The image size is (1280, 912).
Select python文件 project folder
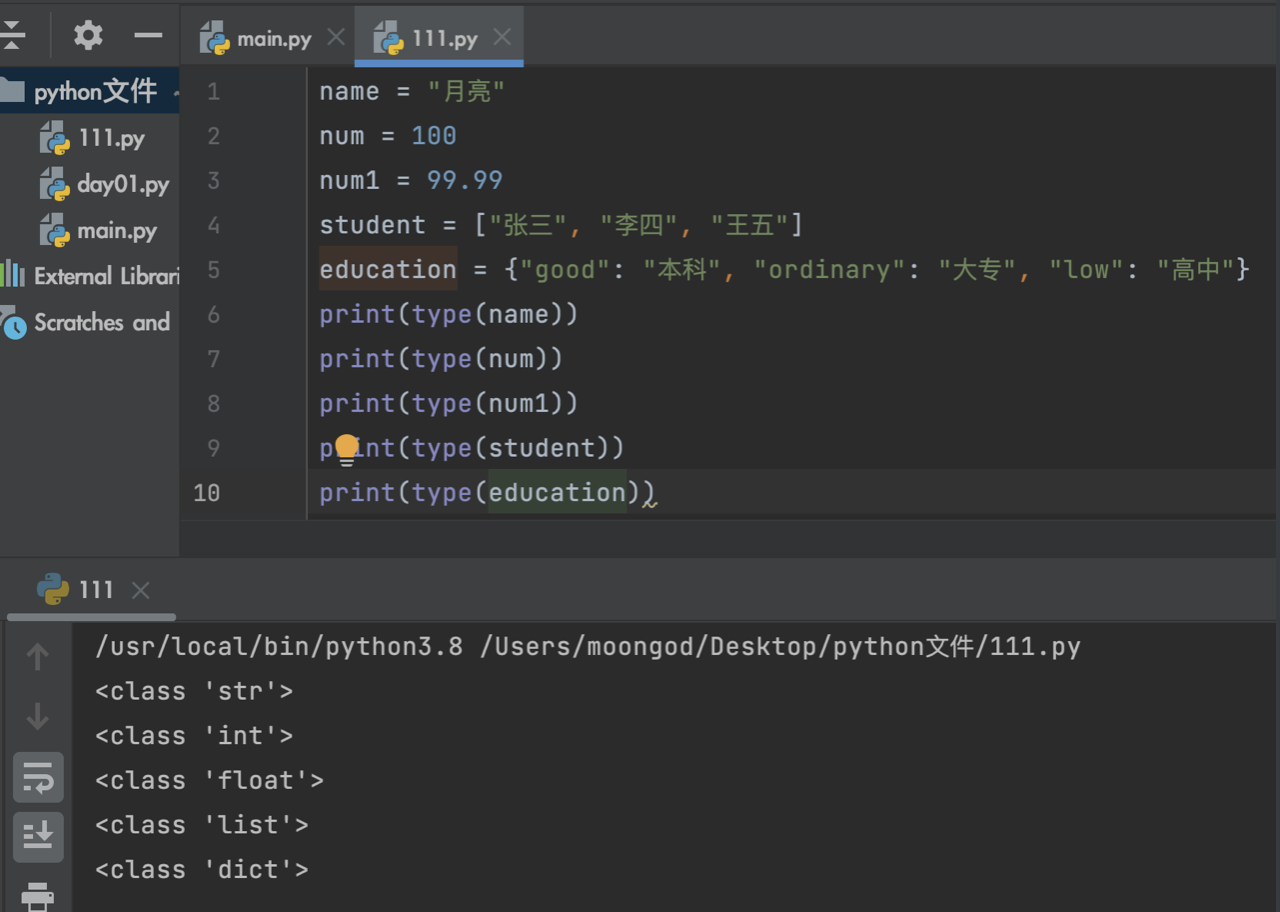coord(89,92)
